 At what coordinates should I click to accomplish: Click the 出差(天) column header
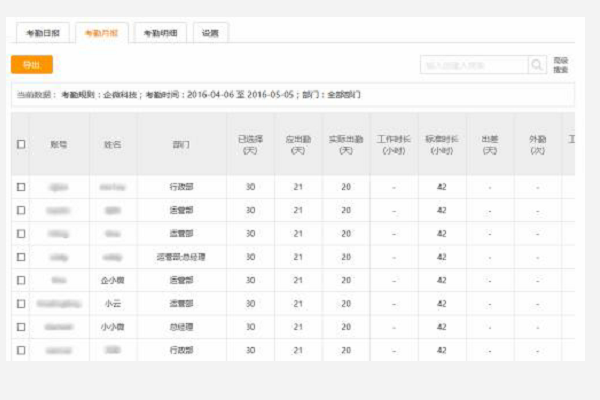pos(490,145)
